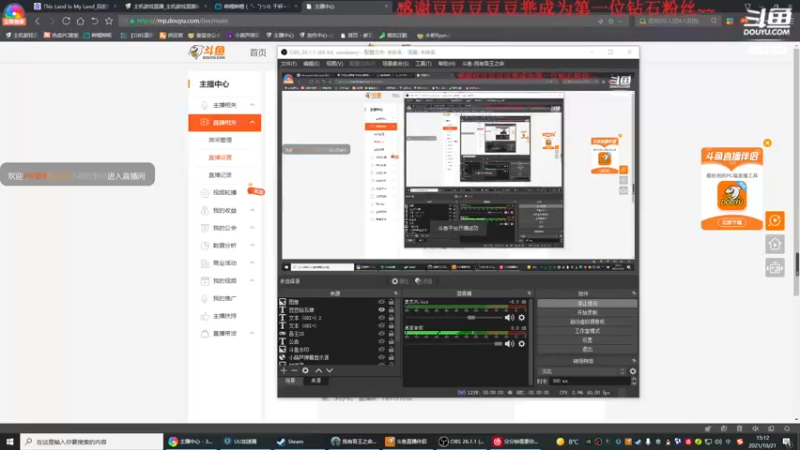
Task: Click the 开始录制 button in OBS
Action: [x=587, y=312]
